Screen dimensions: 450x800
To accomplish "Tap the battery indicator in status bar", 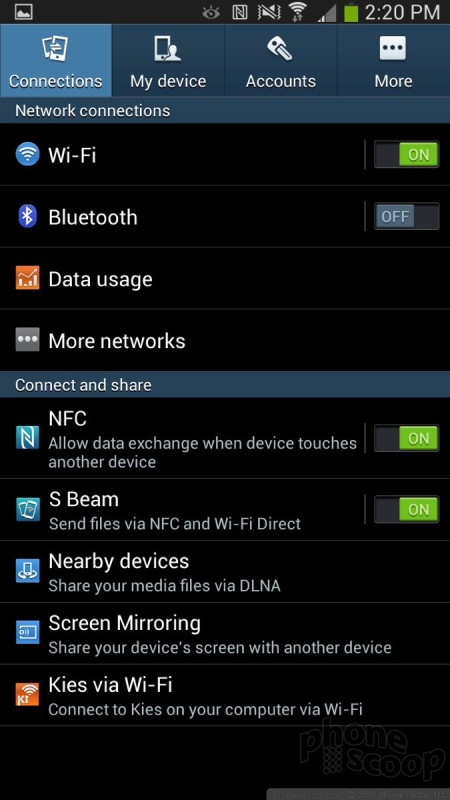I will (351, 12).
